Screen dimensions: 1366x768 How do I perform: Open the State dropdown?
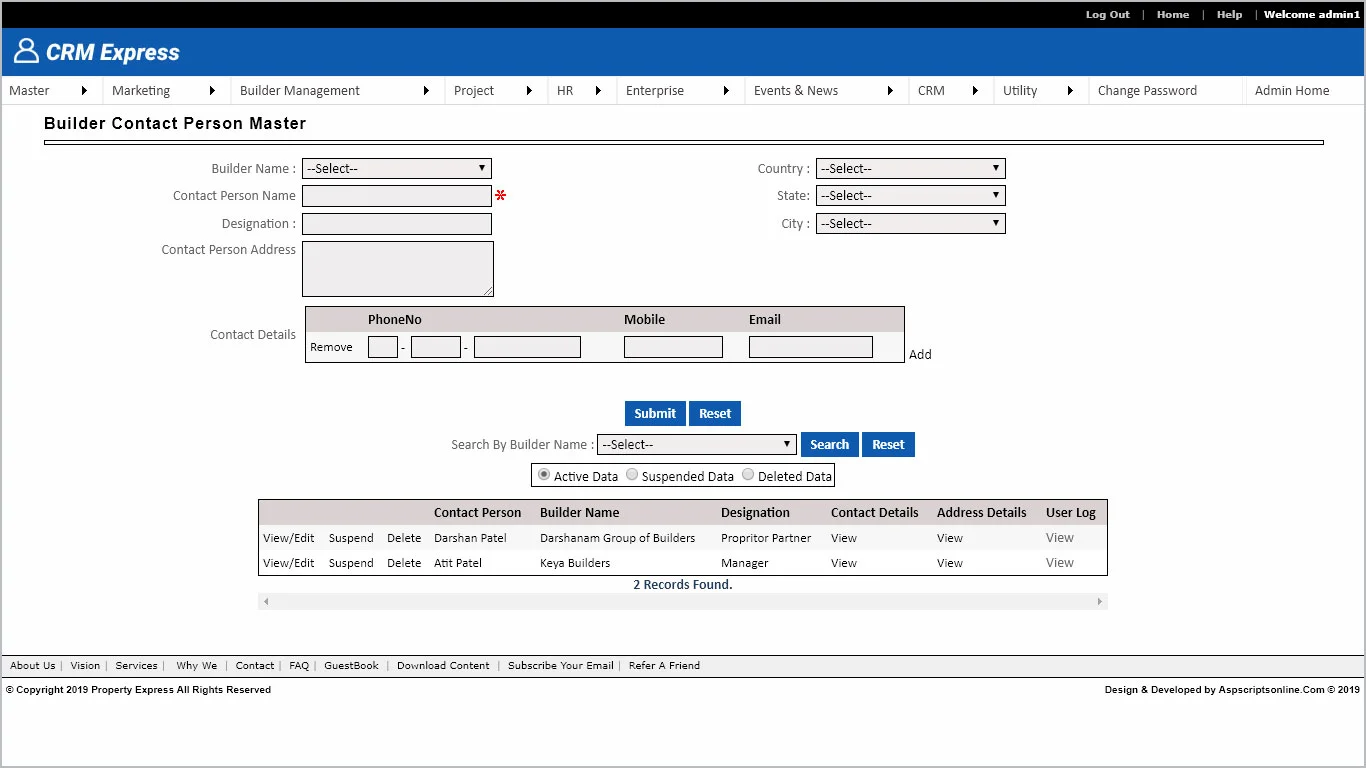tap(911, 195)
